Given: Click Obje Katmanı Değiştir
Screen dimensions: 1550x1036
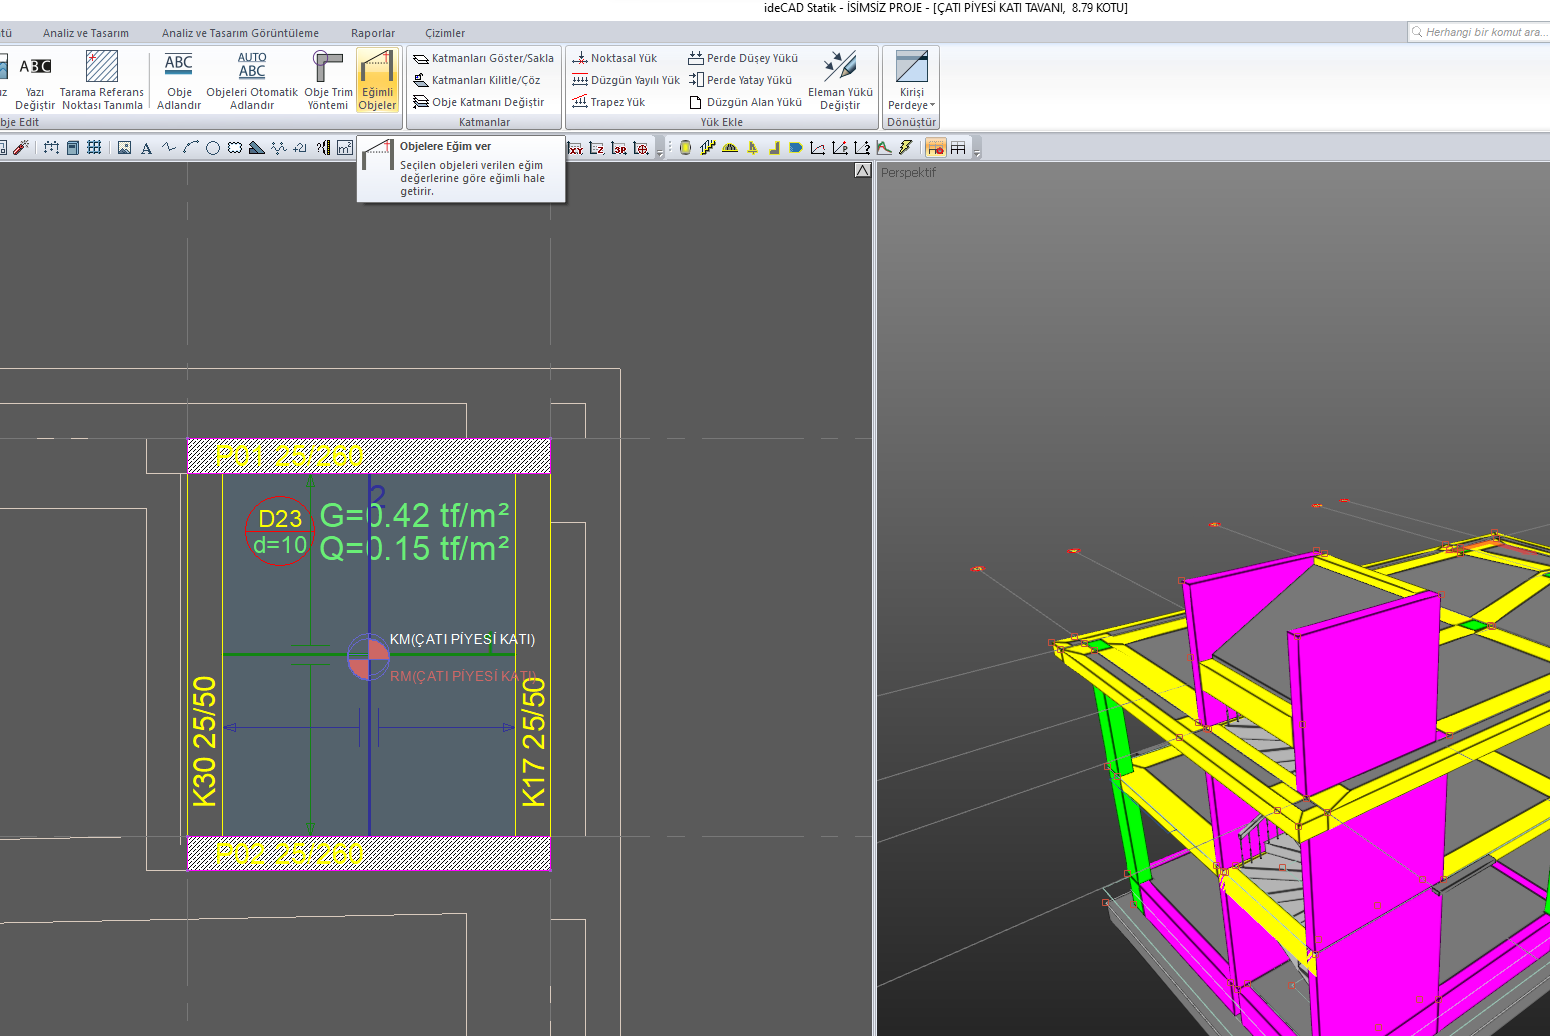Looking at the screenshot, I should click(x=479, y=102).
